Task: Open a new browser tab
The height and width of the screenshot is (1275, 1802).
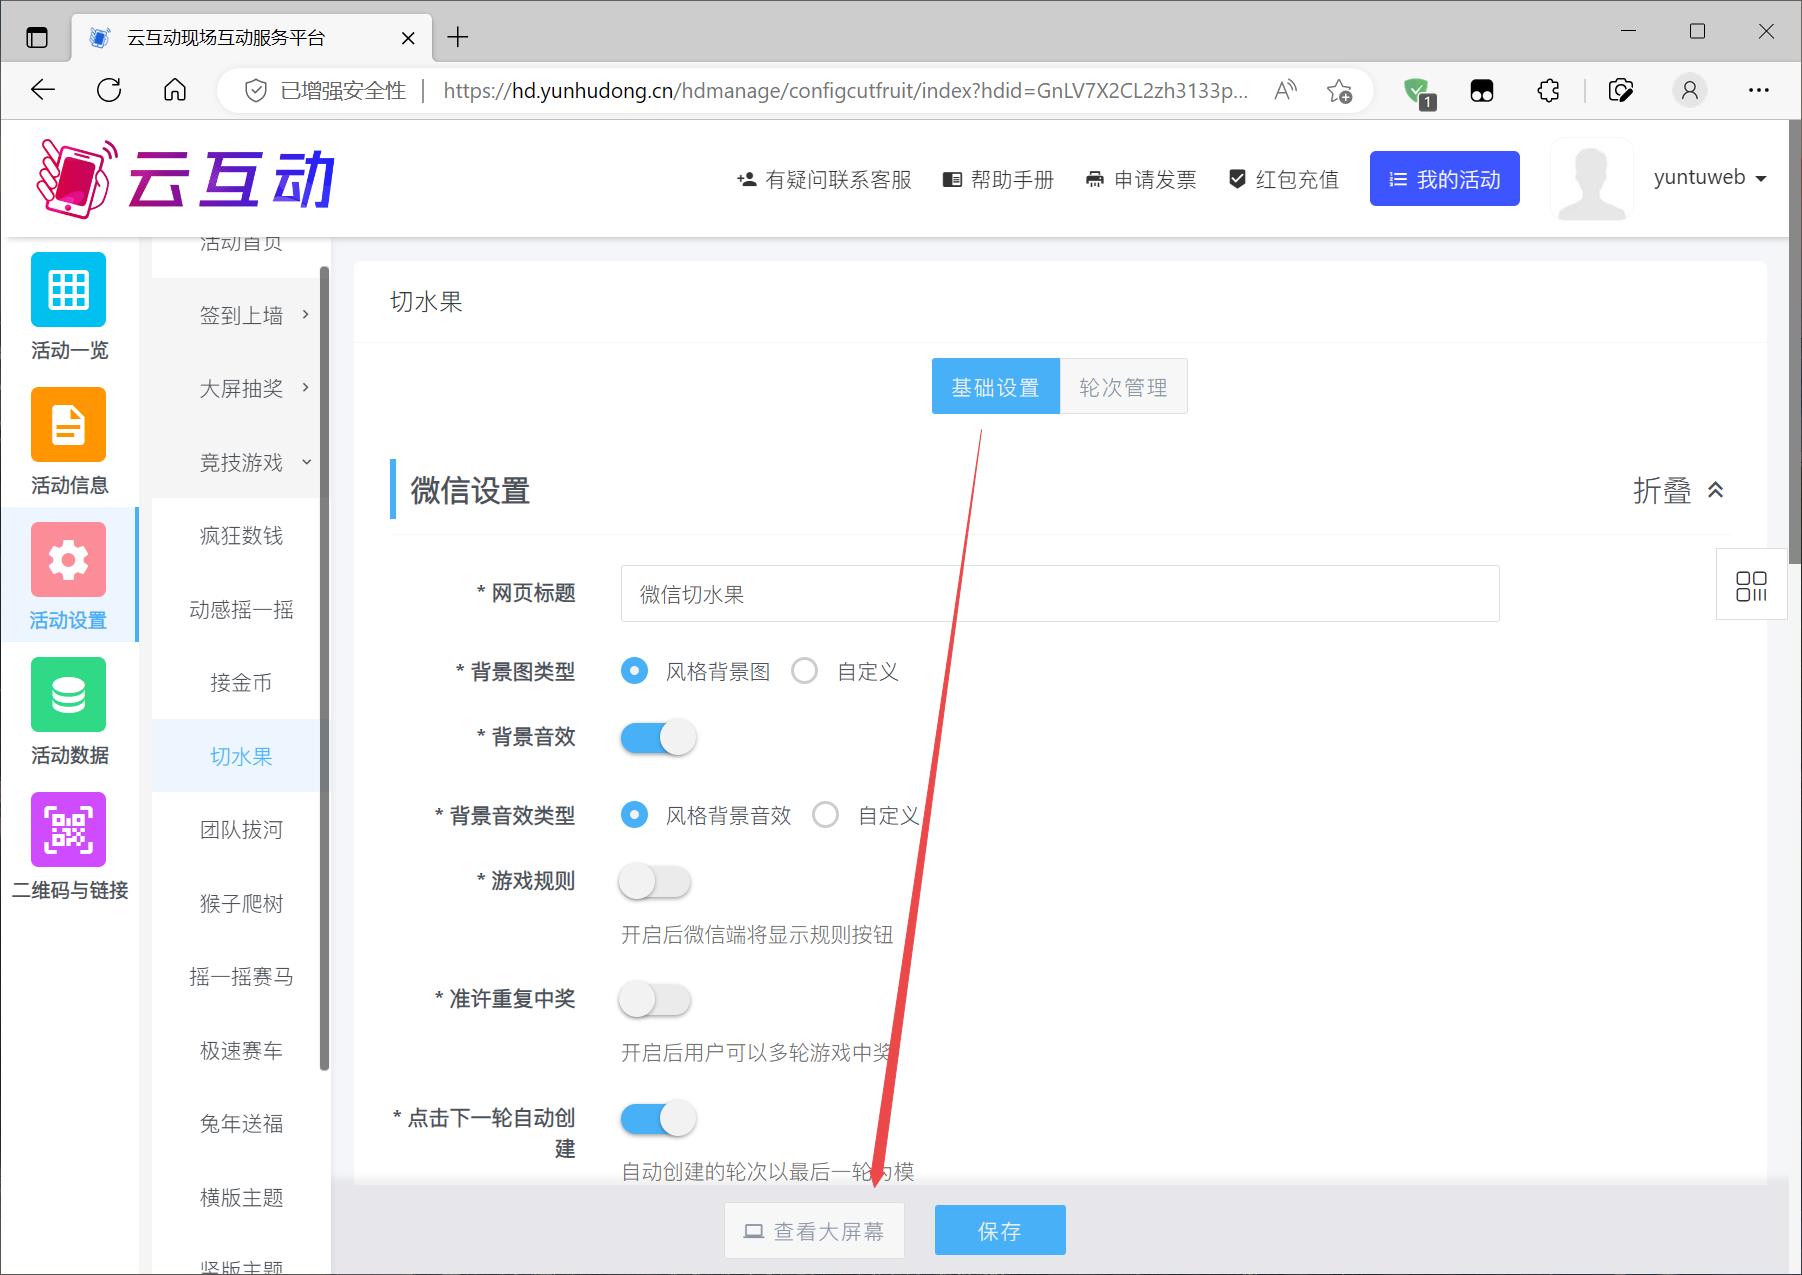Action: [x=458, y=38]
